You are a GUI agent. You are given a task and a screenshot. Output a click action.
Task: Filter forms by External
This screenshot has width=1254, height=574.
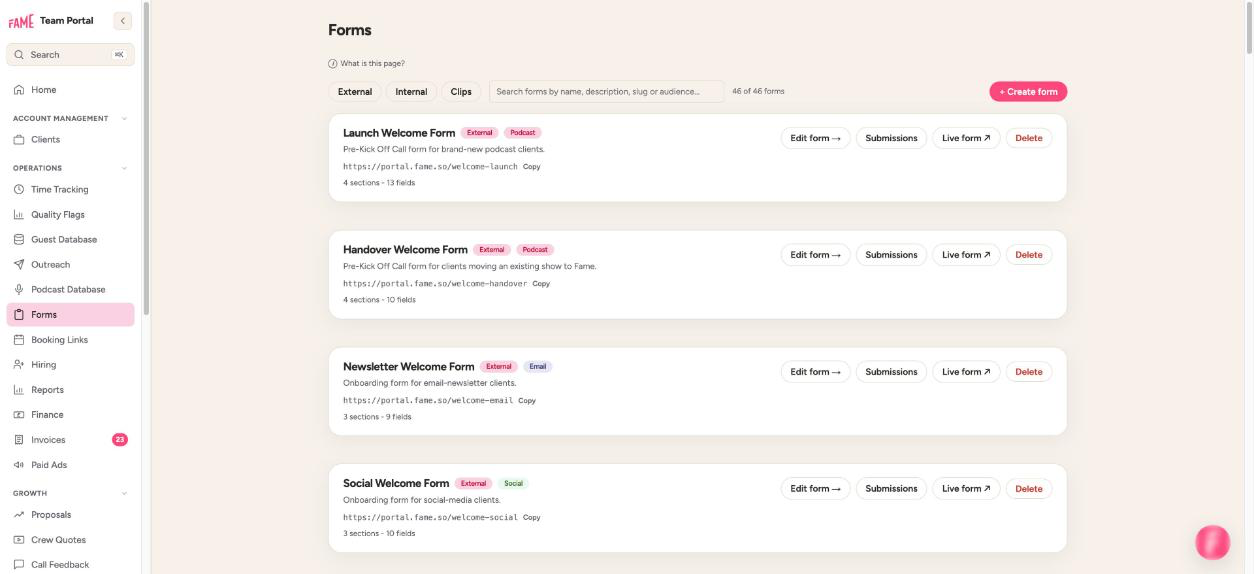click(355, 92)
